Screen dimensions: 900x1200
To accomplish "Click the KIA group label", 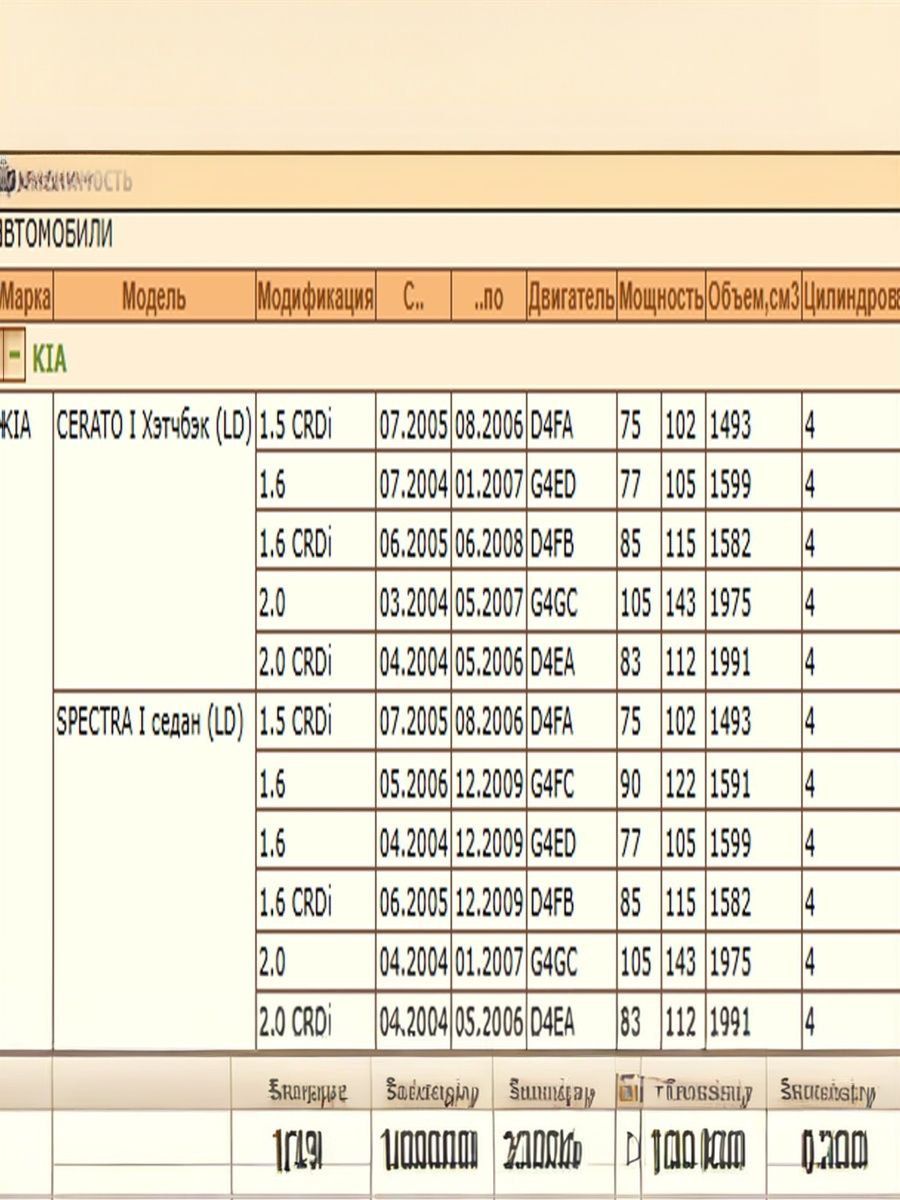I will [x=50, y=358].
